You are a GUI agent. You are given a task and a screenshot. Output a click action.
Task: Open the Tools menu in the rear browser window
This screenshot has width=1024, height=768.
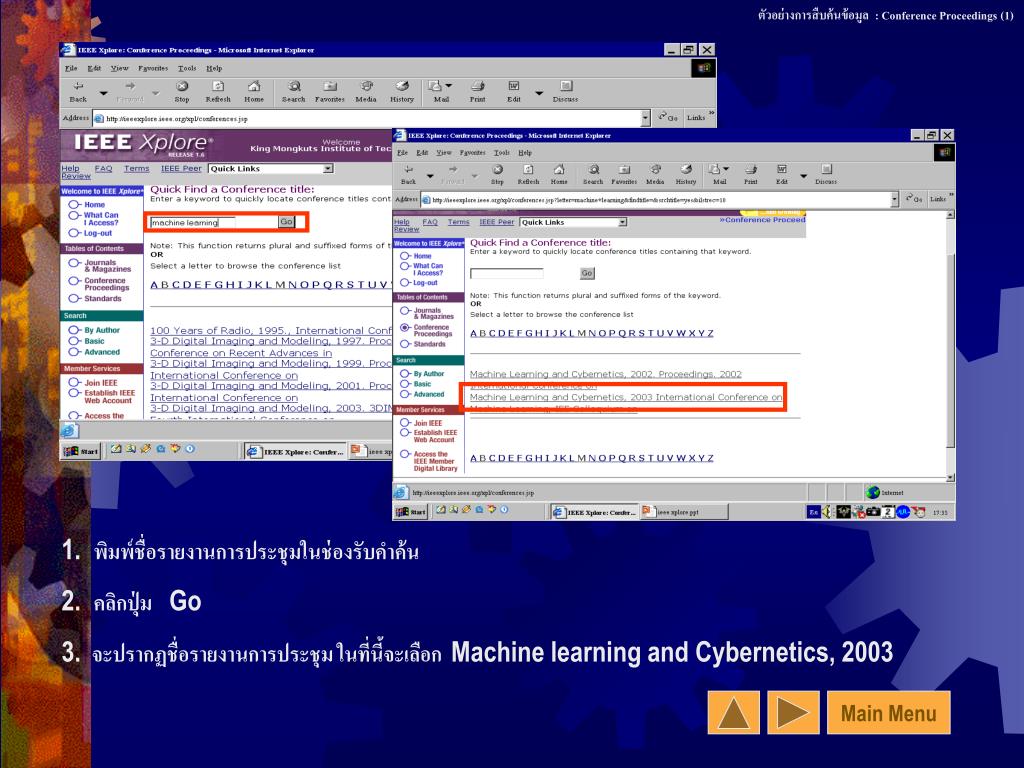click(x=187, y=68)
